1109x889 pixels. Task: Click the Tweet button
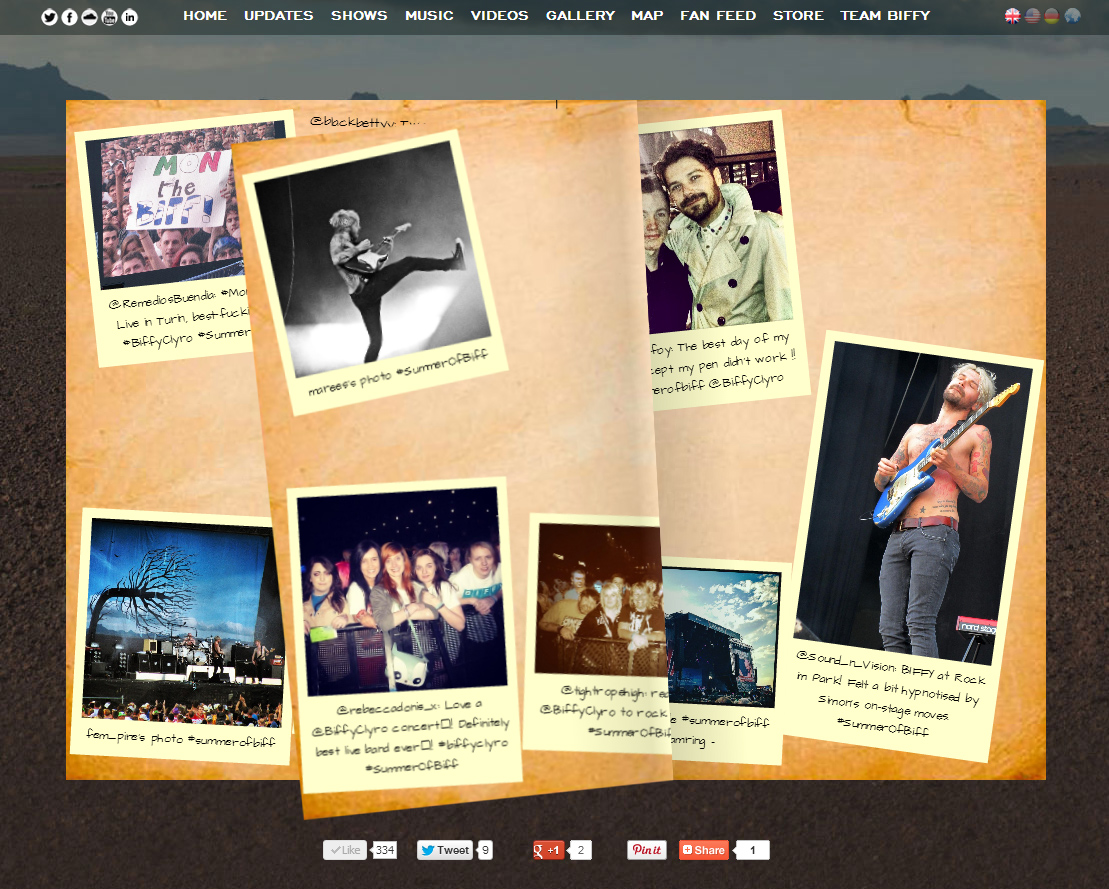coord(444,850)
